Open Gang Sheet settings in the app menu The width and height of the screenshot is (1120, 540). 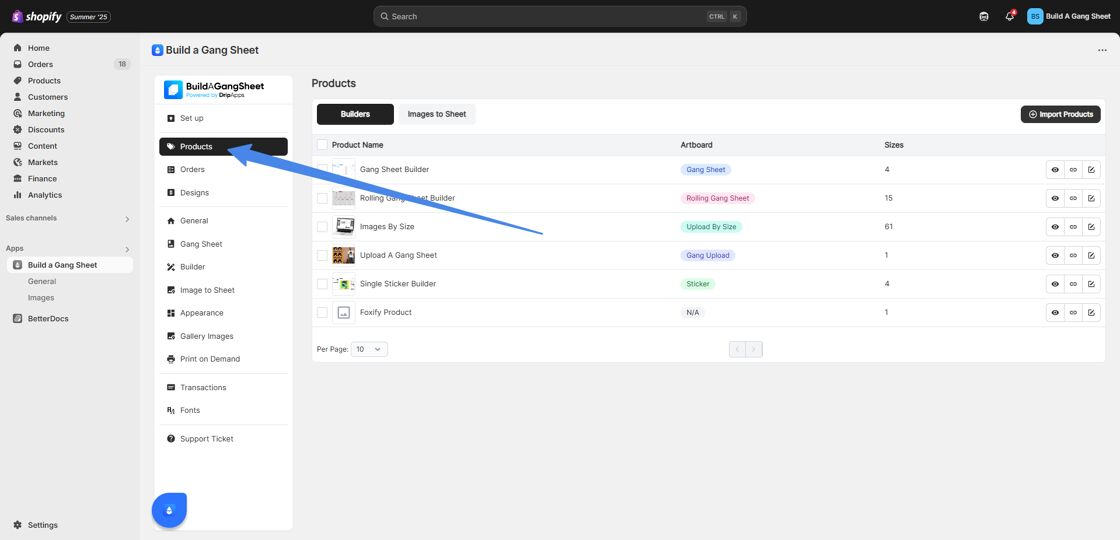[x=223, y=244]
